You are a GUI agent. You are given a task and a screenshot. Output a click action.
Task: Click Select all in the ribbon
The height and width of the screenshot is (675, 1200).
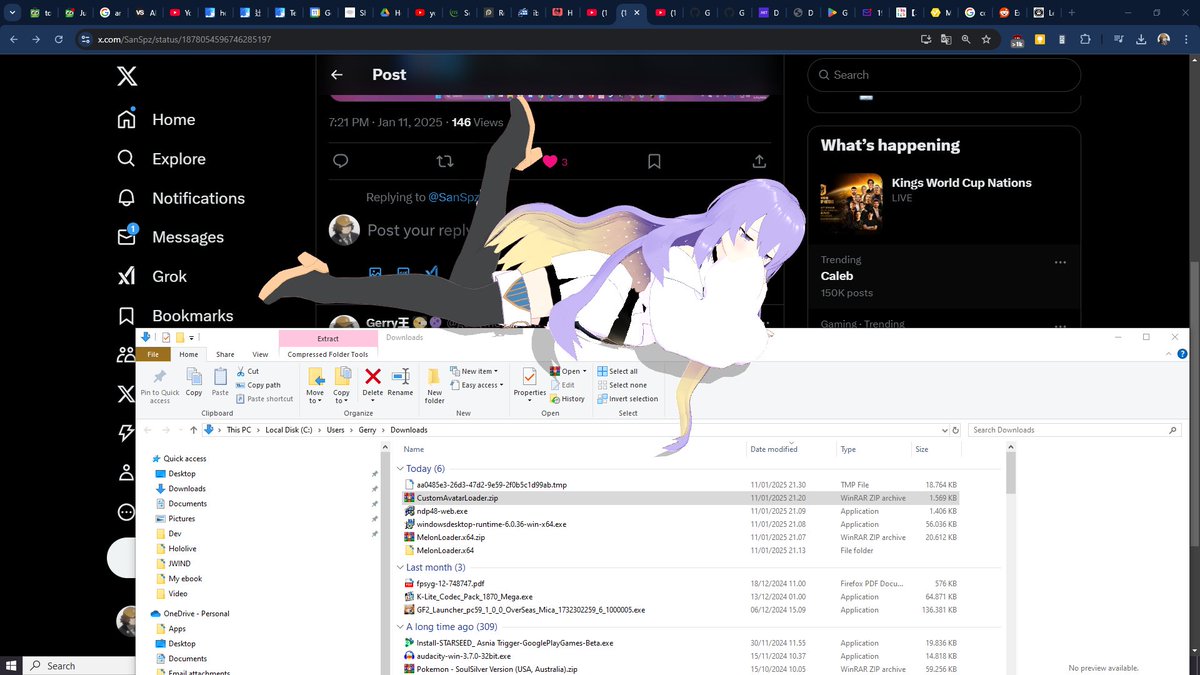[x=617, y=371]
